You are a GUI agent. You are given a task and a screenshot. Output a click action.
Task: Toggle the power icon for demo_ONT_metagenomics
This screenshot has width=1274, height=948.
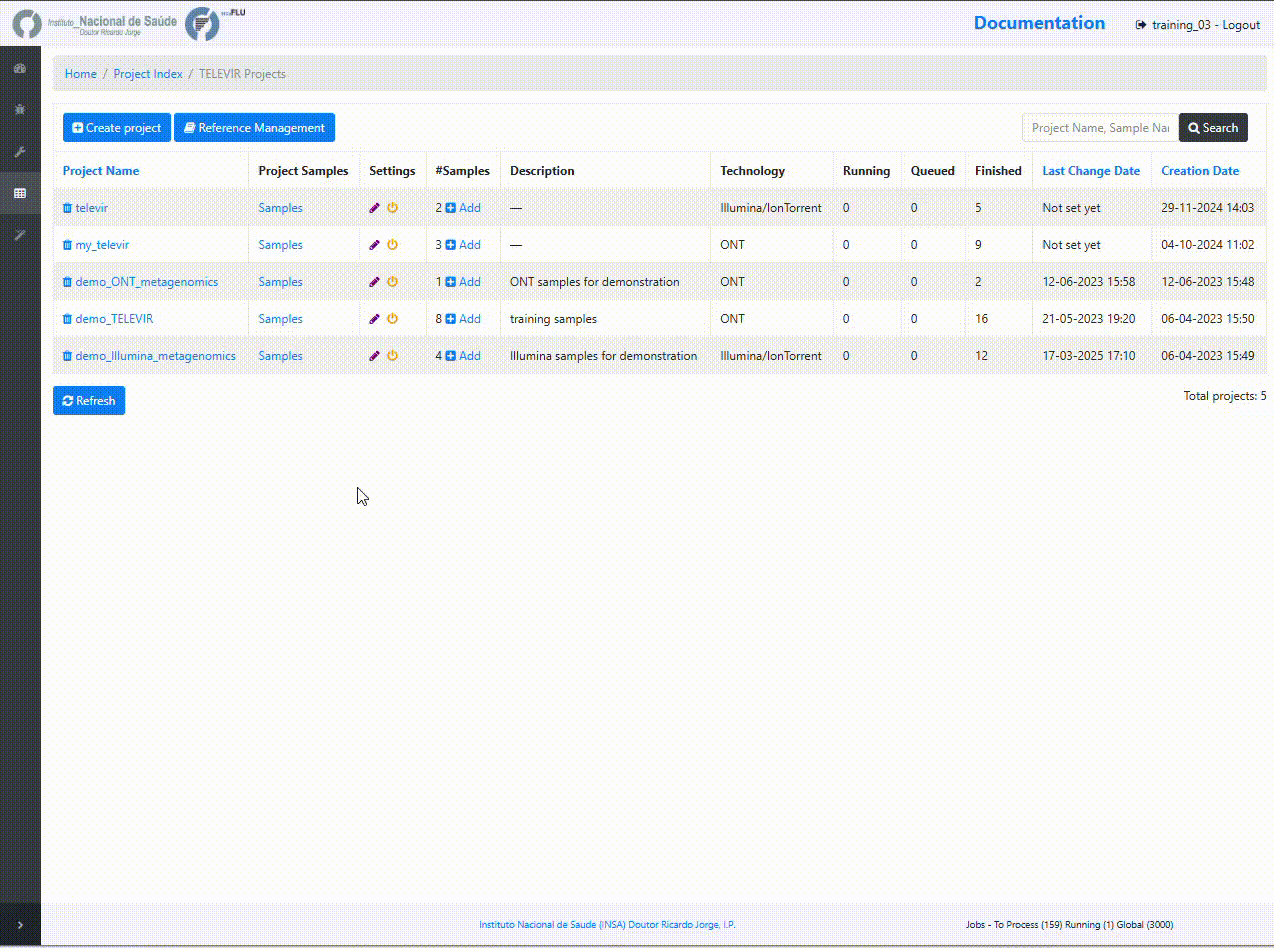(x=392, y=282)
